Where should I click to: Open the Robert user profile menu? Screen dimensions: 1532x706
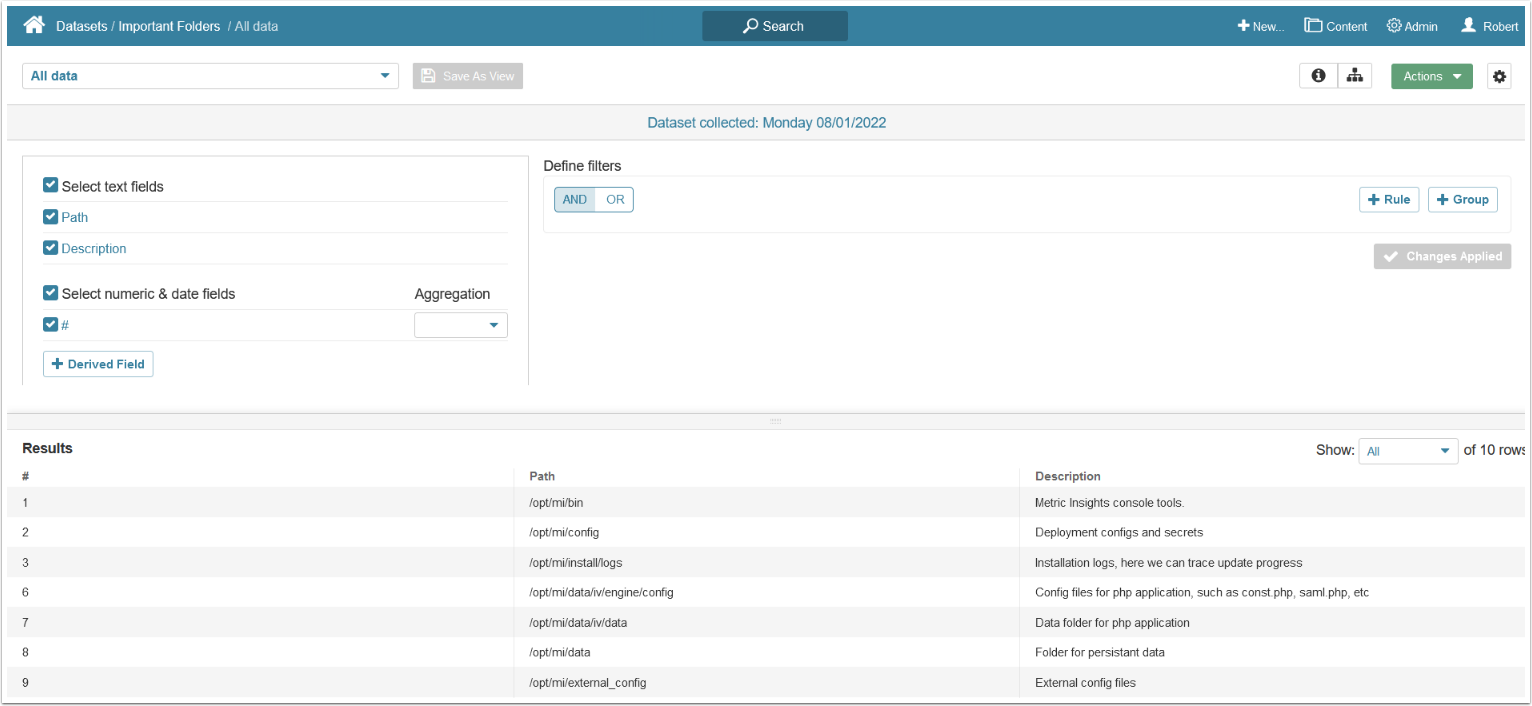point(1489,26)
